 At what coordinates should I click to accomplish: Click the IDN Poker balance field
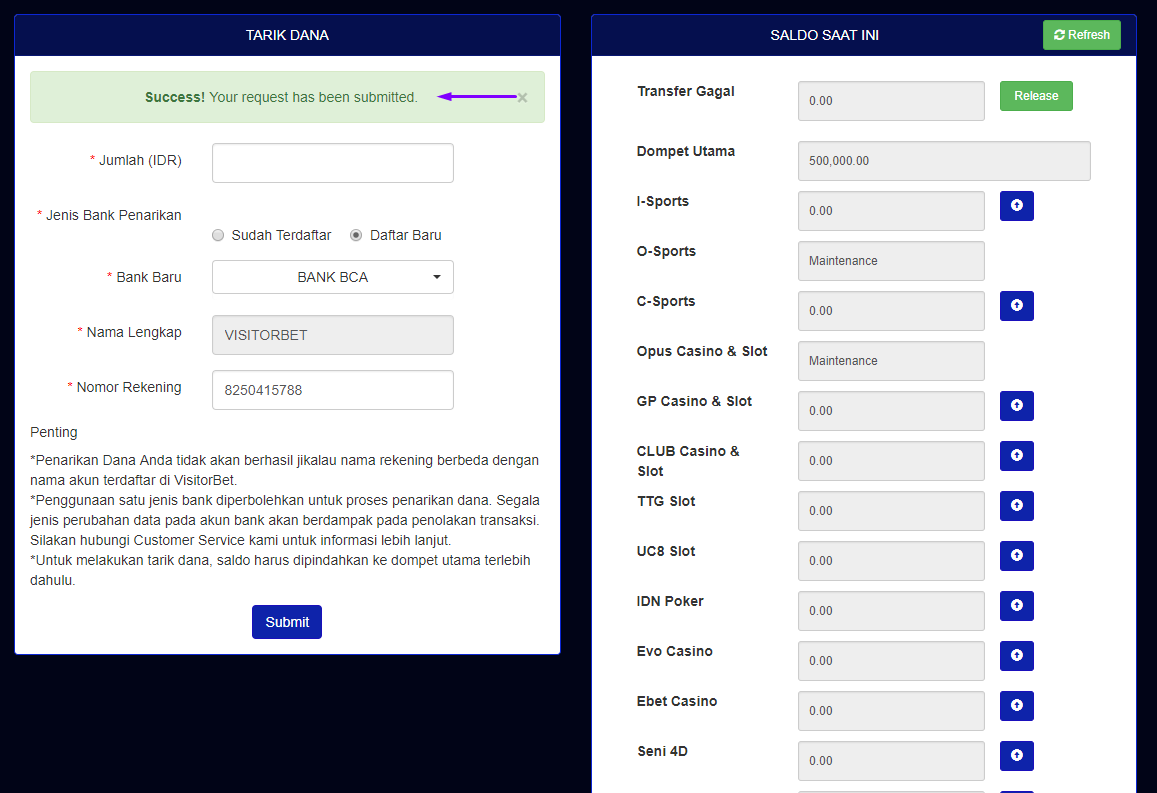click(x=891, y=611)
